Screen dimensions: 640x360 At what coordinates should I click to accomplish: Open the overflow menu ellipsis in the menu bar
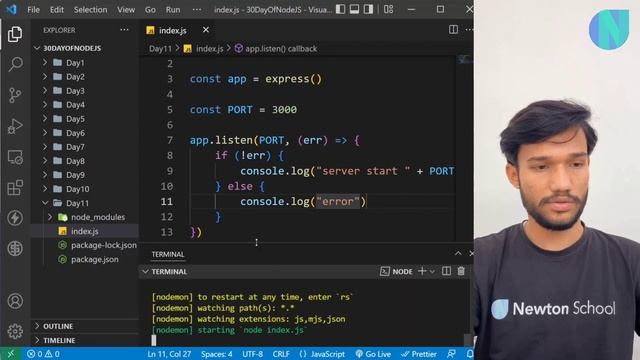coord(197,9)
